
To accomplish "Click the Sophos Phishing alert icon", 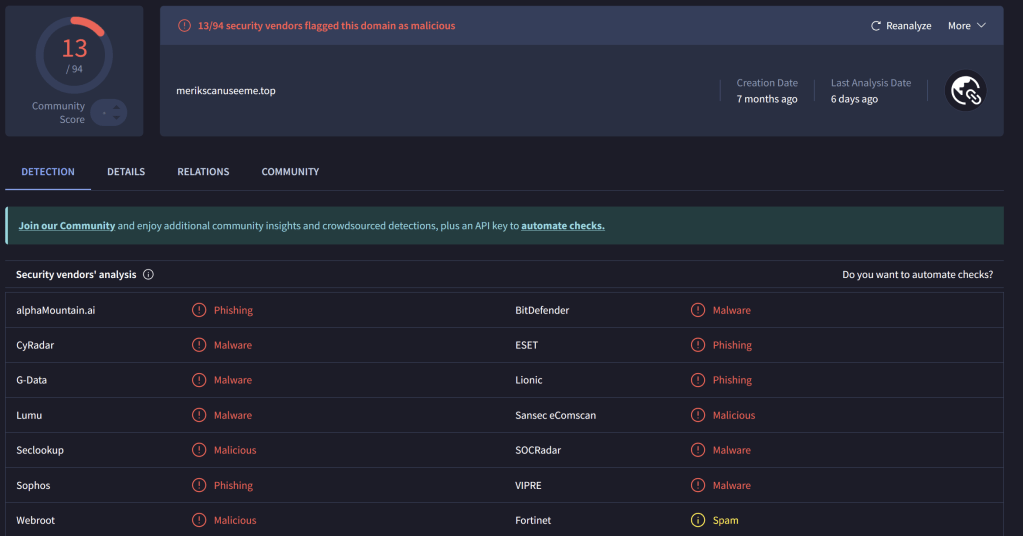I will coord(199,485).
